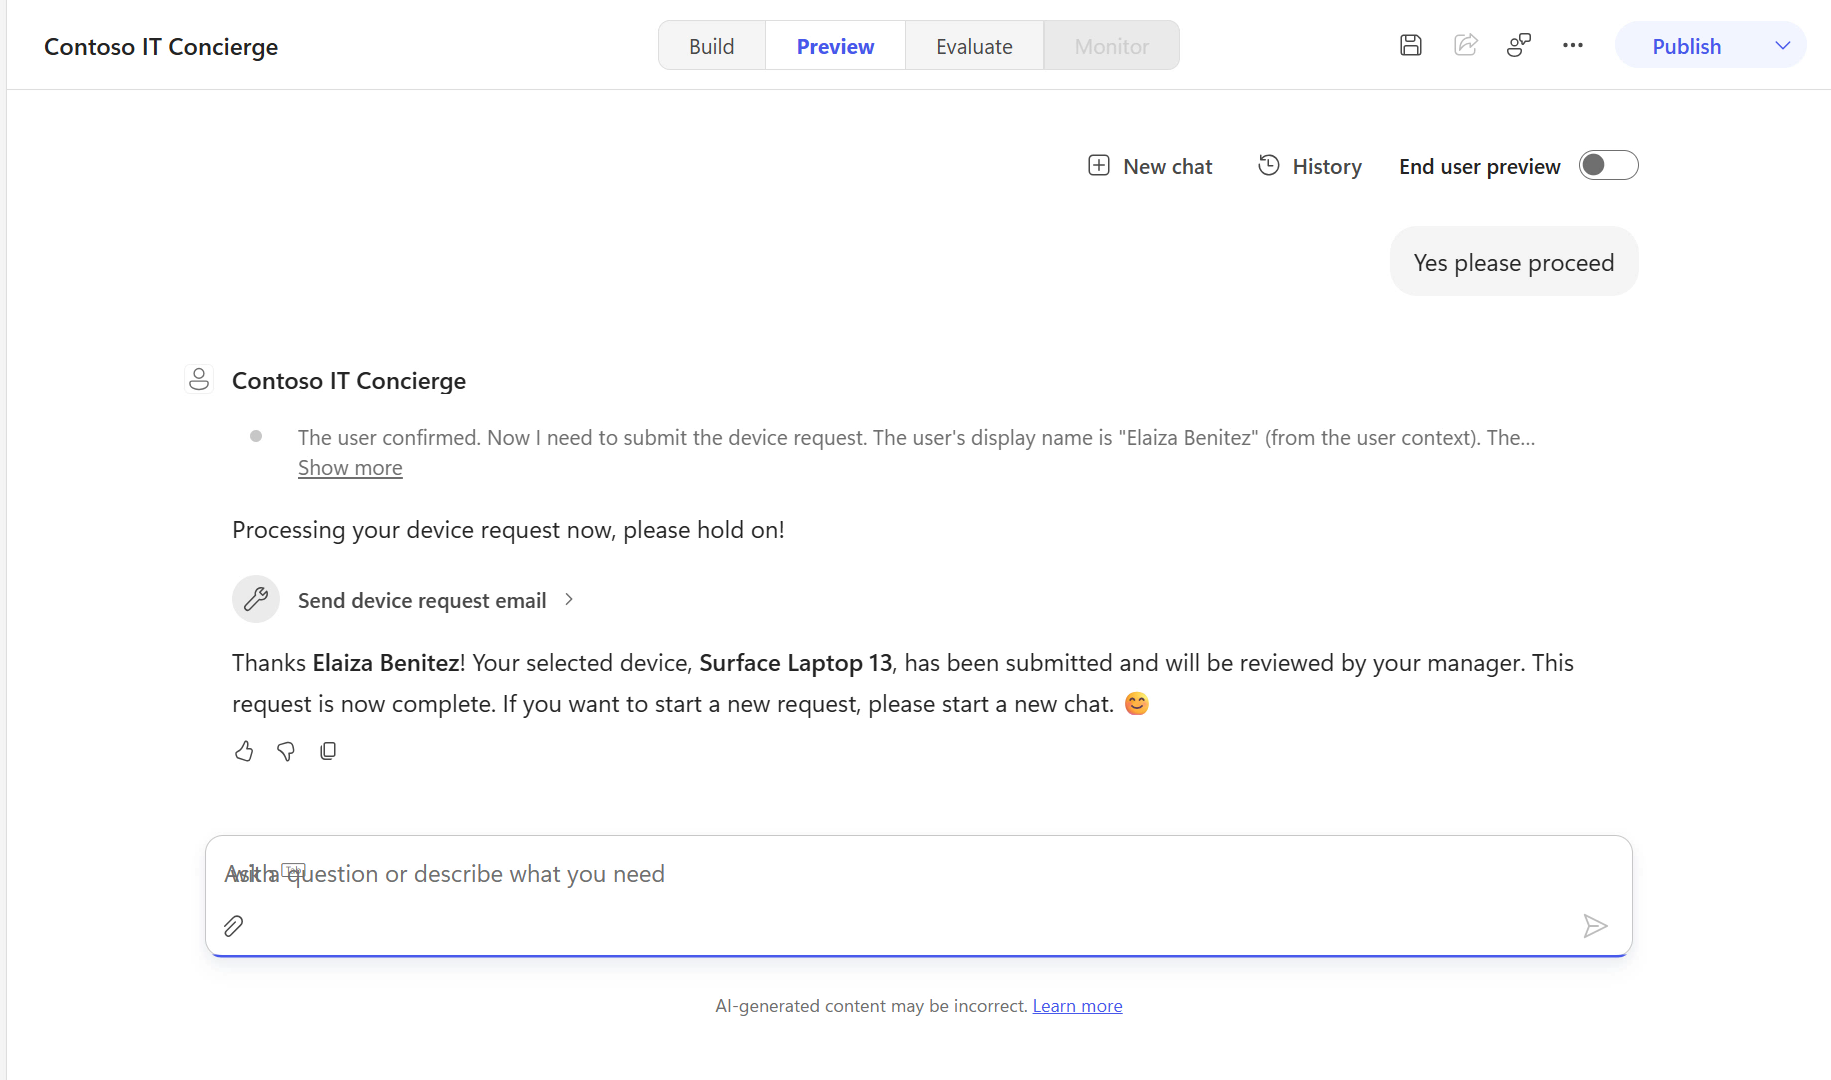This screenshot has width=1831, height=1080.
Task: Expand Send device request email details
Action: 436,600
